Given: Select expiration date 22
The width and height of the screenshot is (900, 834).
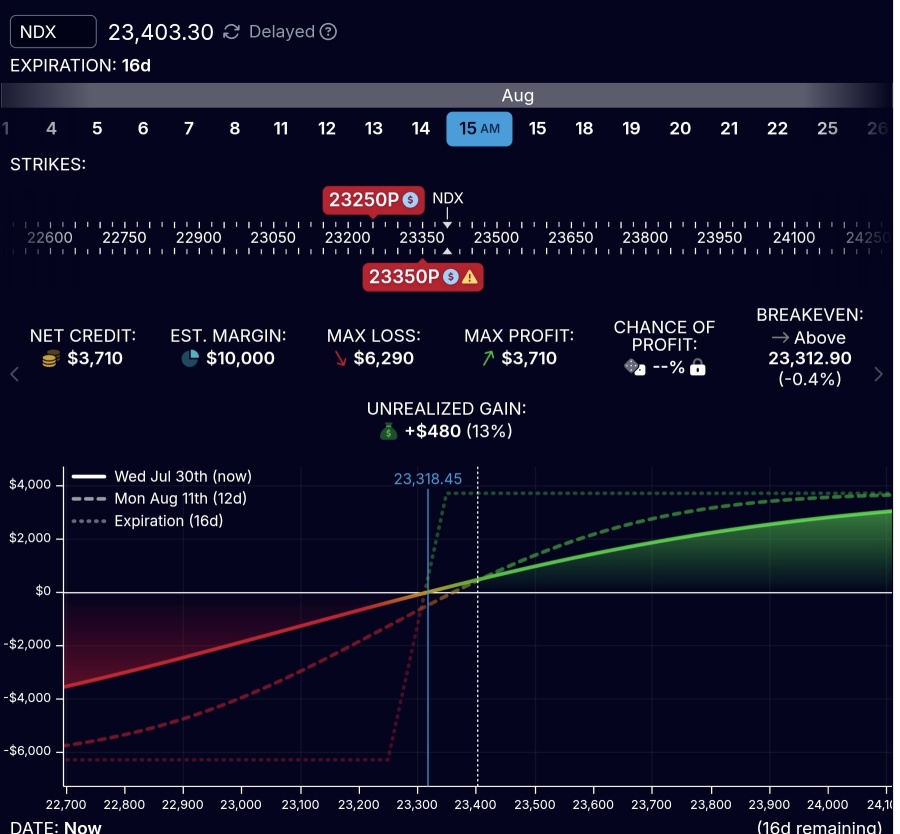Looking at the screenshot, I should 777,129.
